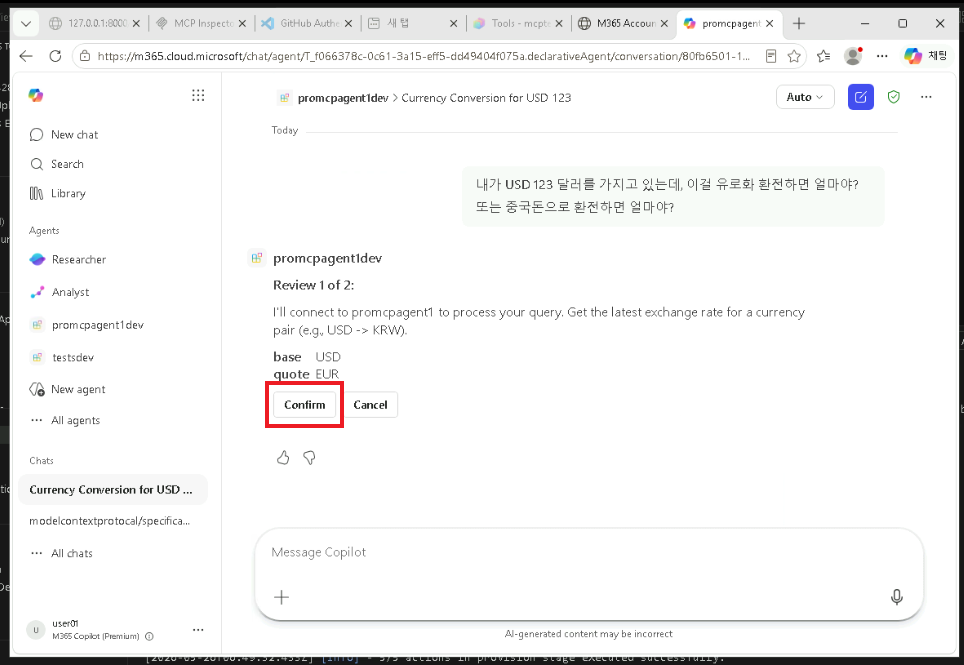
Task: Switch to the 새 탭 tab
Action: click(412, 23)
